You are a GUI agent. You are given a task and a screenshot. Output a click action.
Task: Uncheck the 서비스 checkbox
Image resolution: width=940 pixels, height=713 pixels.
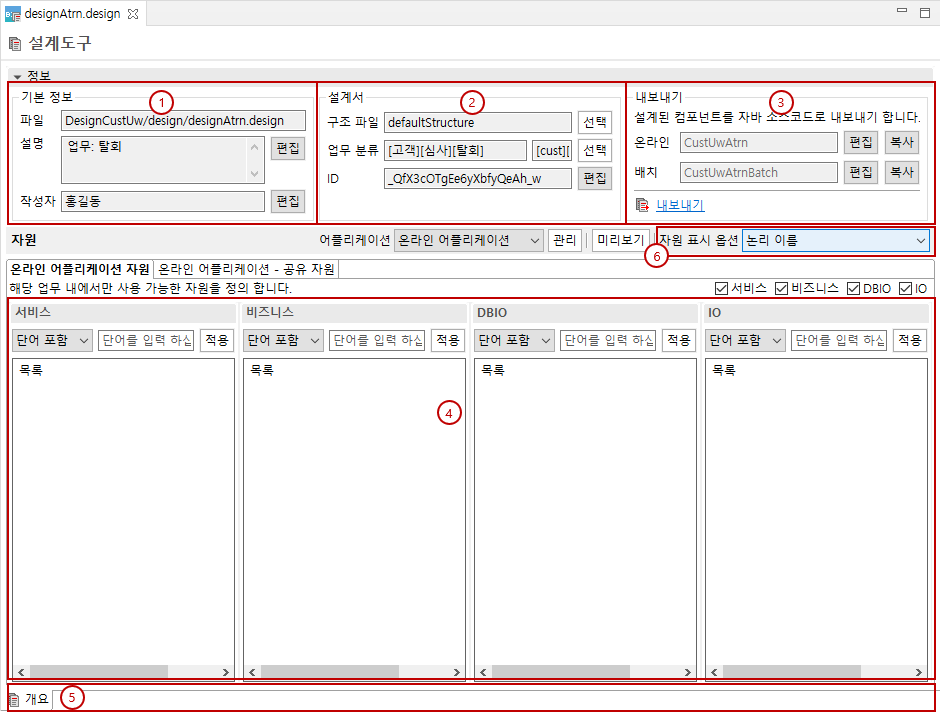click(x=720, y=288)
